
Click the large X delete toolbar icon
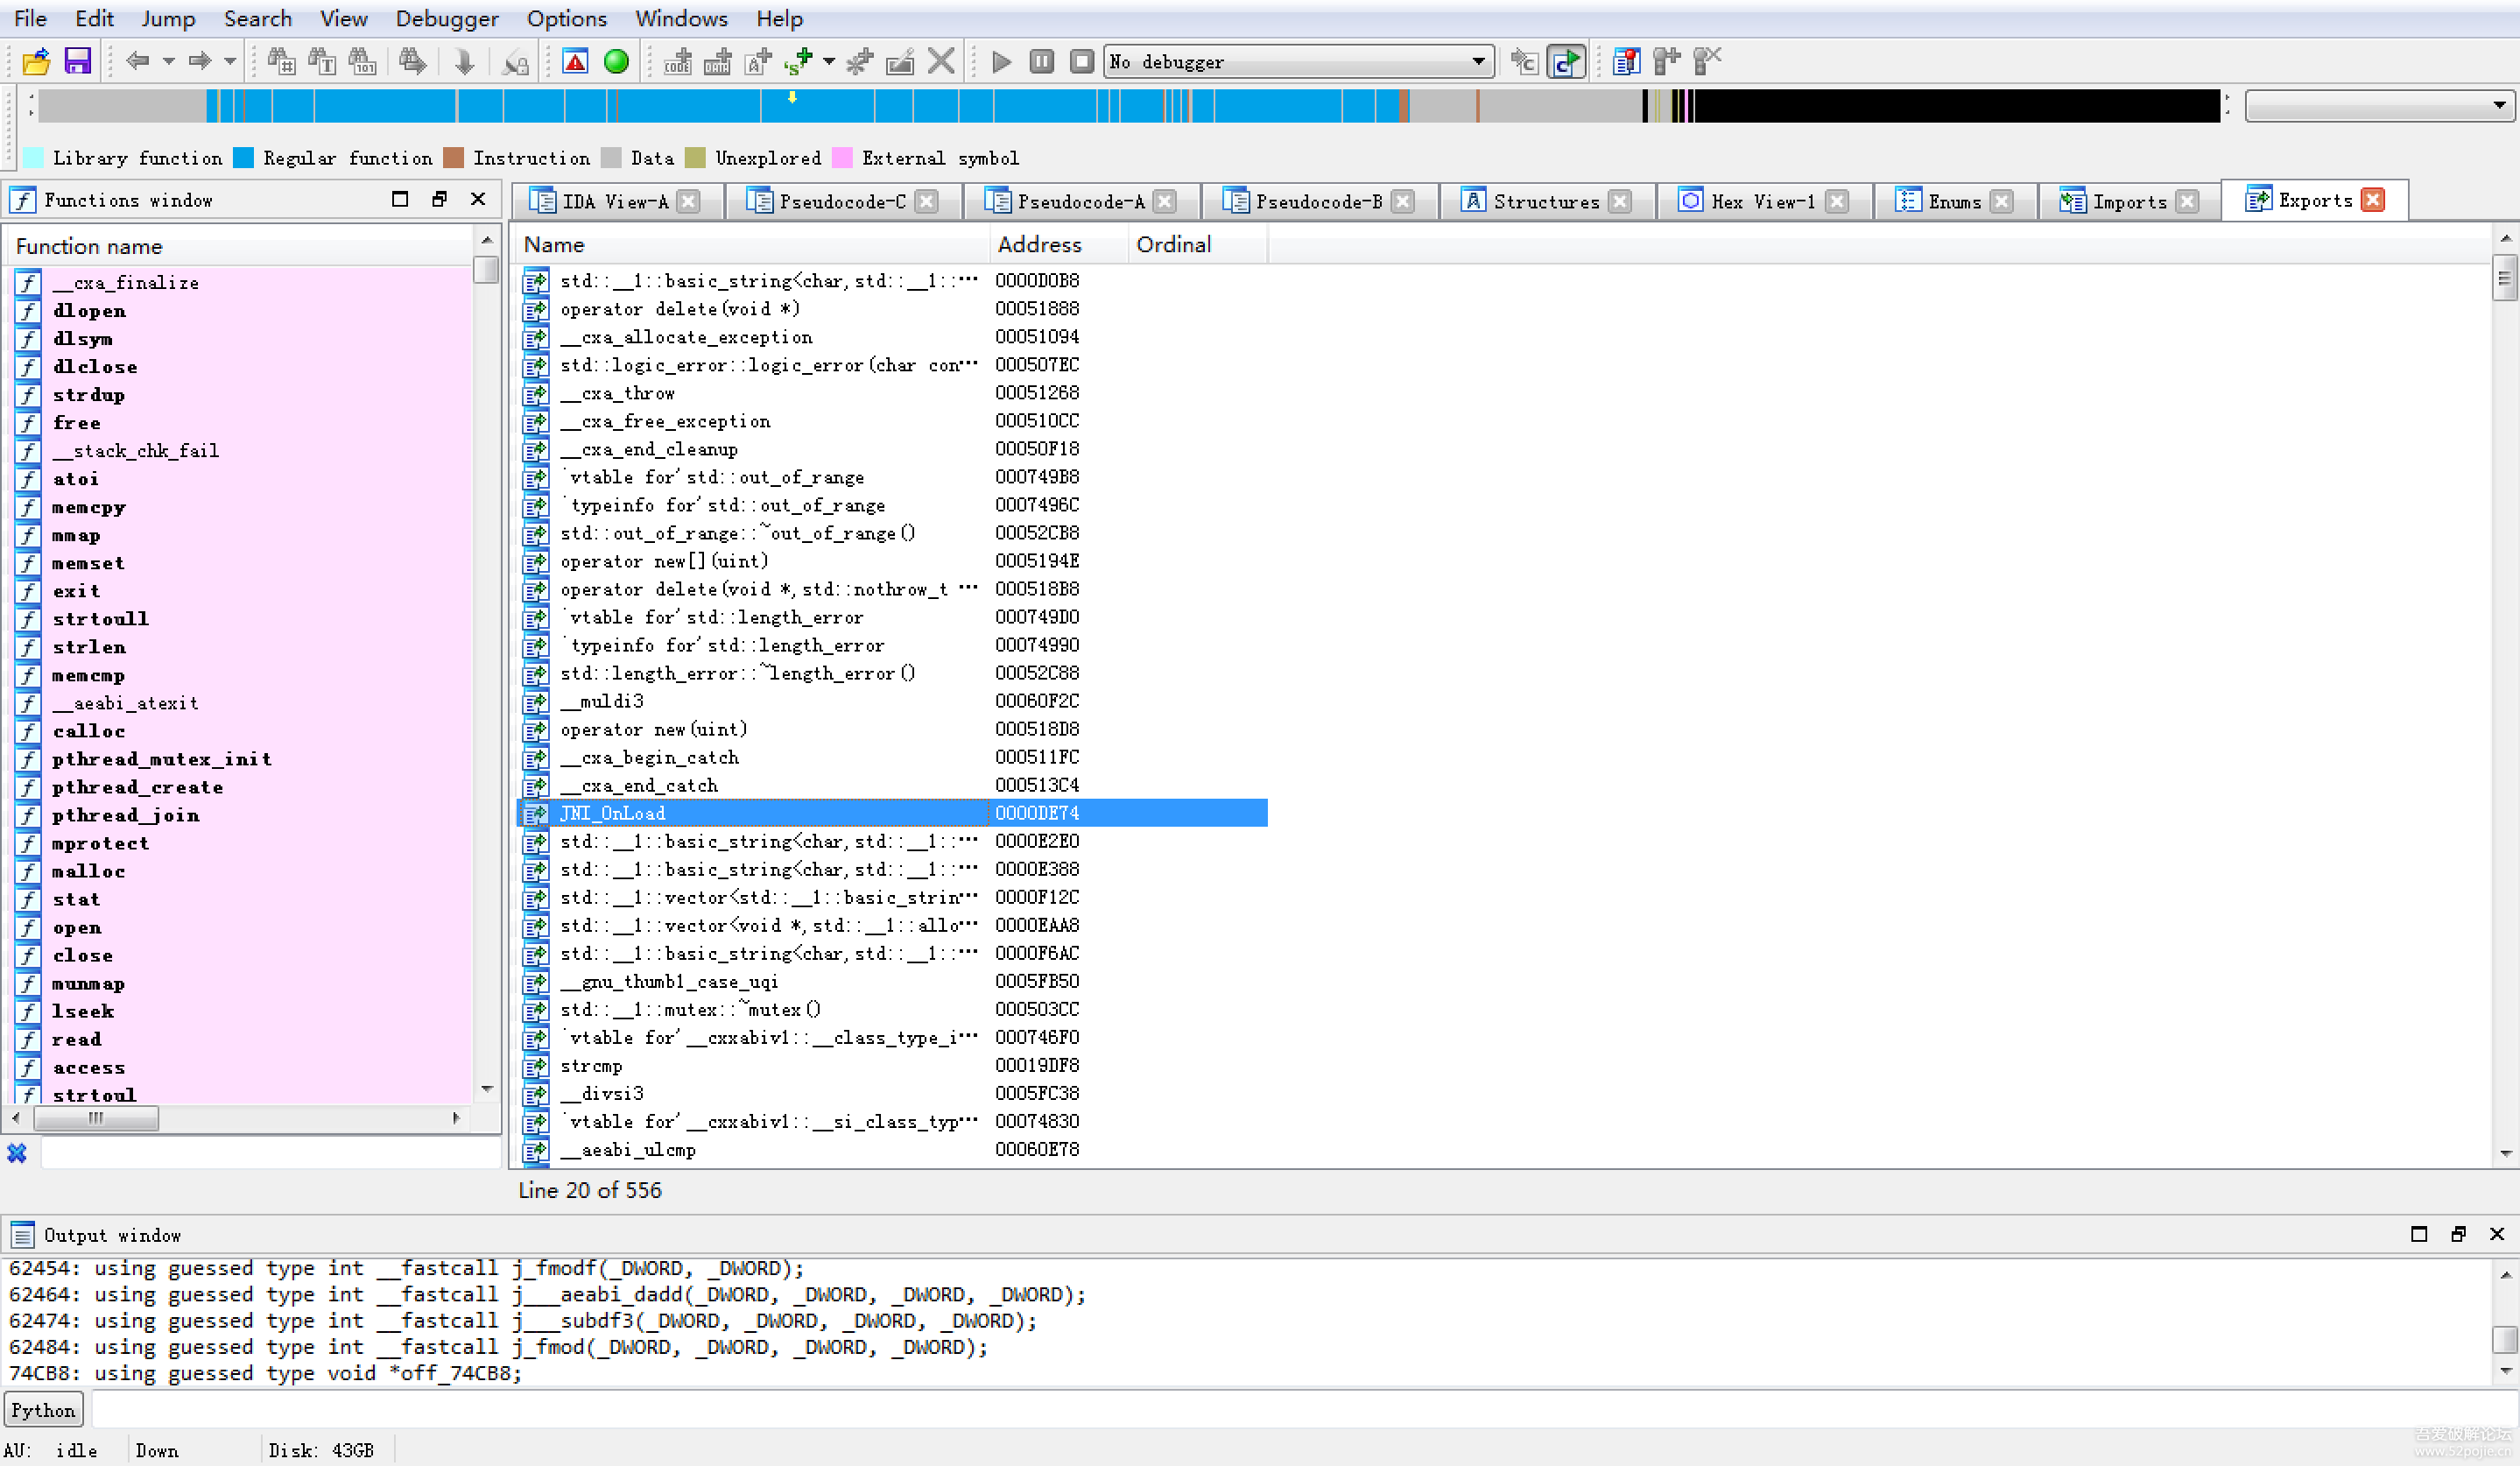[x=940, y=61]
